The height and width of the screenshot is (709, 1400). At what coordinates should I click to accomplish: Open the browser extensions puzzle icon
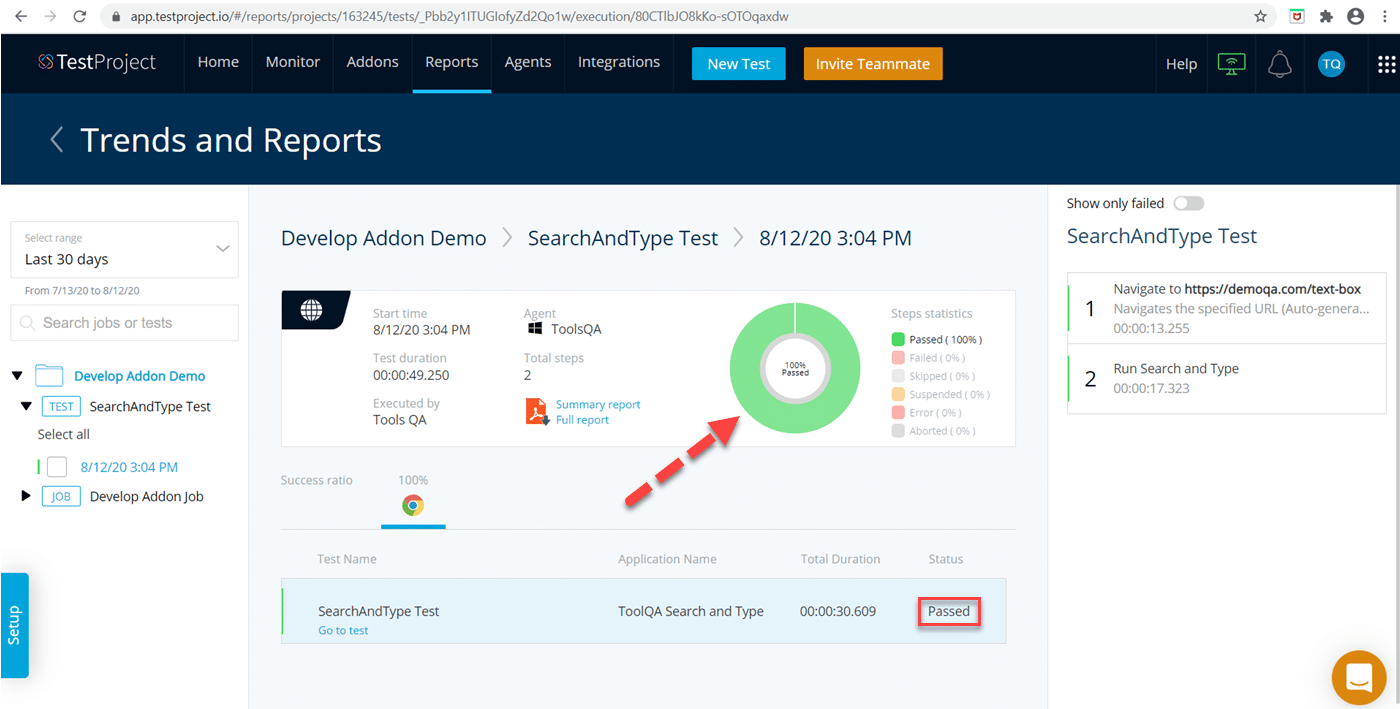pos(1326,16)
